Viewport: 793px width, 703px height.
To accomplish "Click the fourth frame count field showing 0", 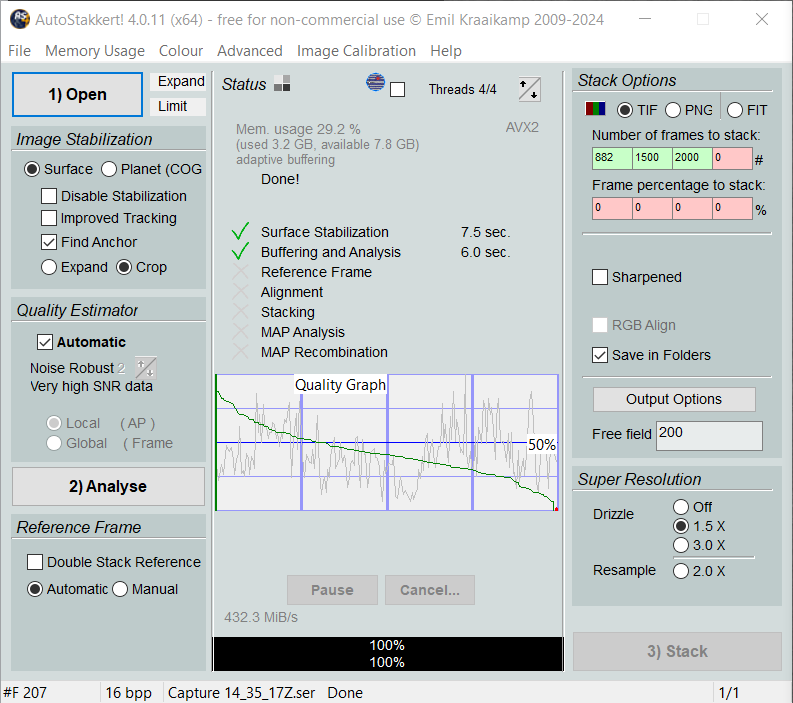I will (732, 158).
